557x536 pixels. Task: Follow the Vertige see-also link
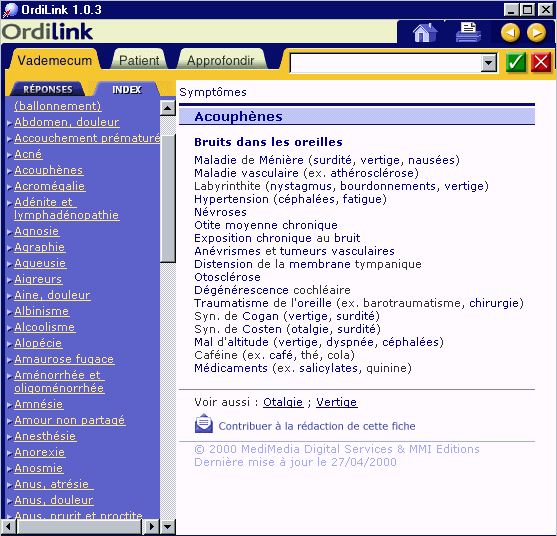[x=337, y=402]
